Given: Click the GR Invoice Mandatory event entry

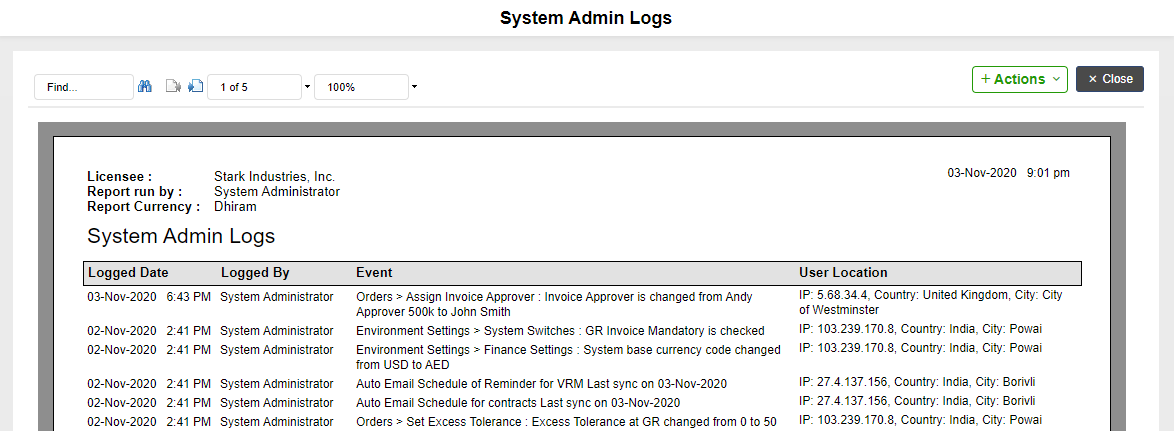Looking at the screenshot, I should click(560, 331).
